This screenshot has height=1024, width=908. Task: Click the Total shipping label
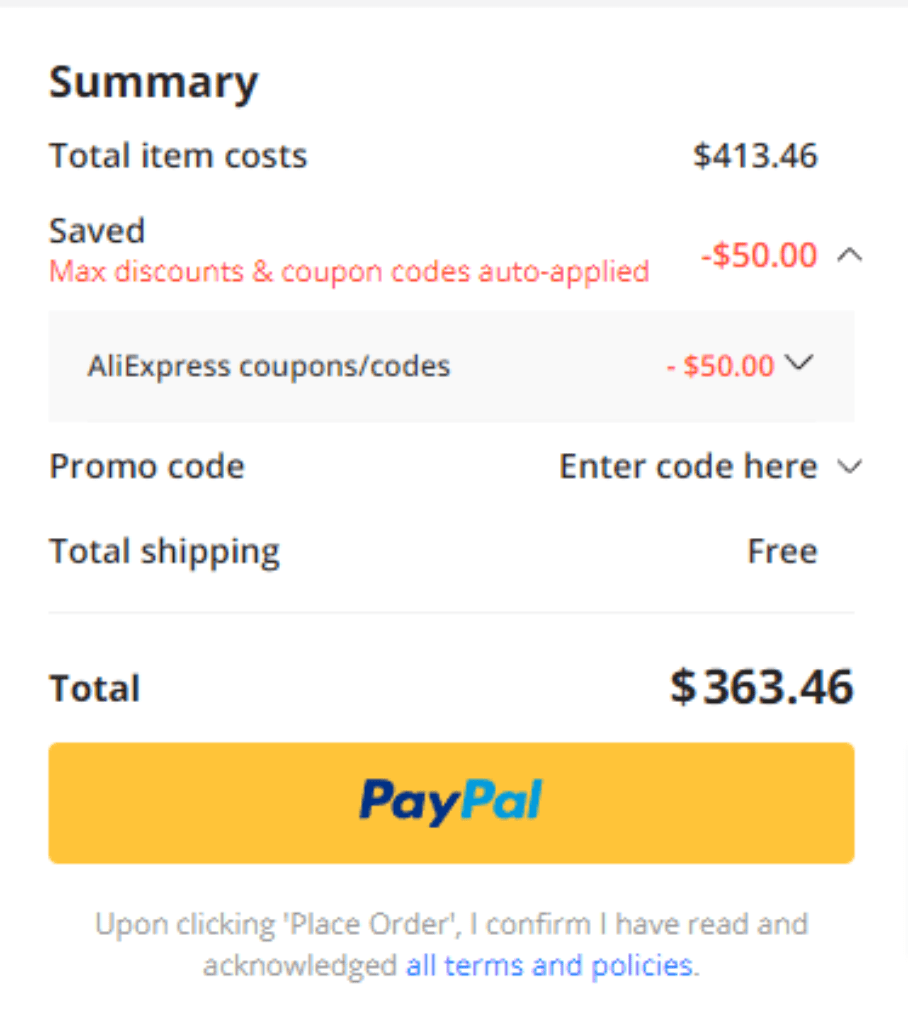[x=165, y=552]
